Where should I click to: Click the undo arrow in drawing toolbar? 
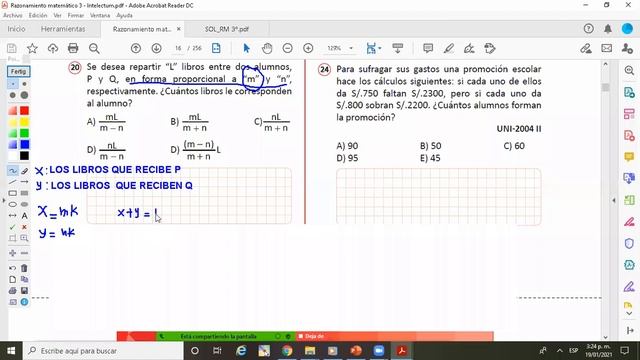13,268
